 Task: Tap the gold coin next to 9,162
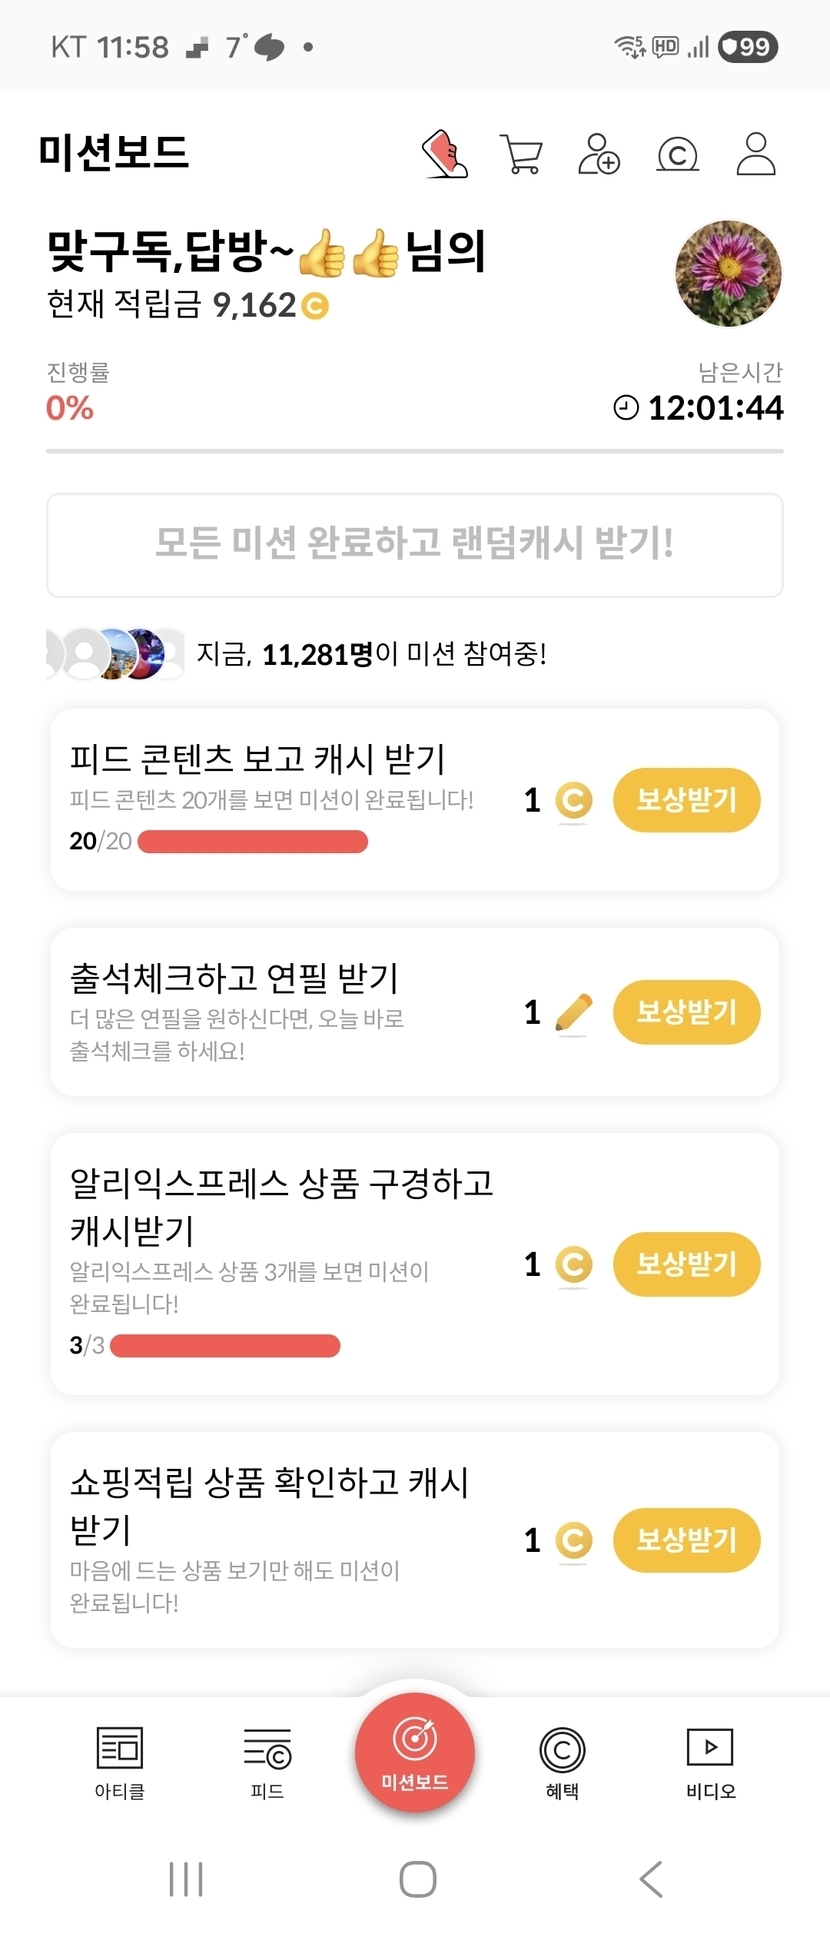315,306
